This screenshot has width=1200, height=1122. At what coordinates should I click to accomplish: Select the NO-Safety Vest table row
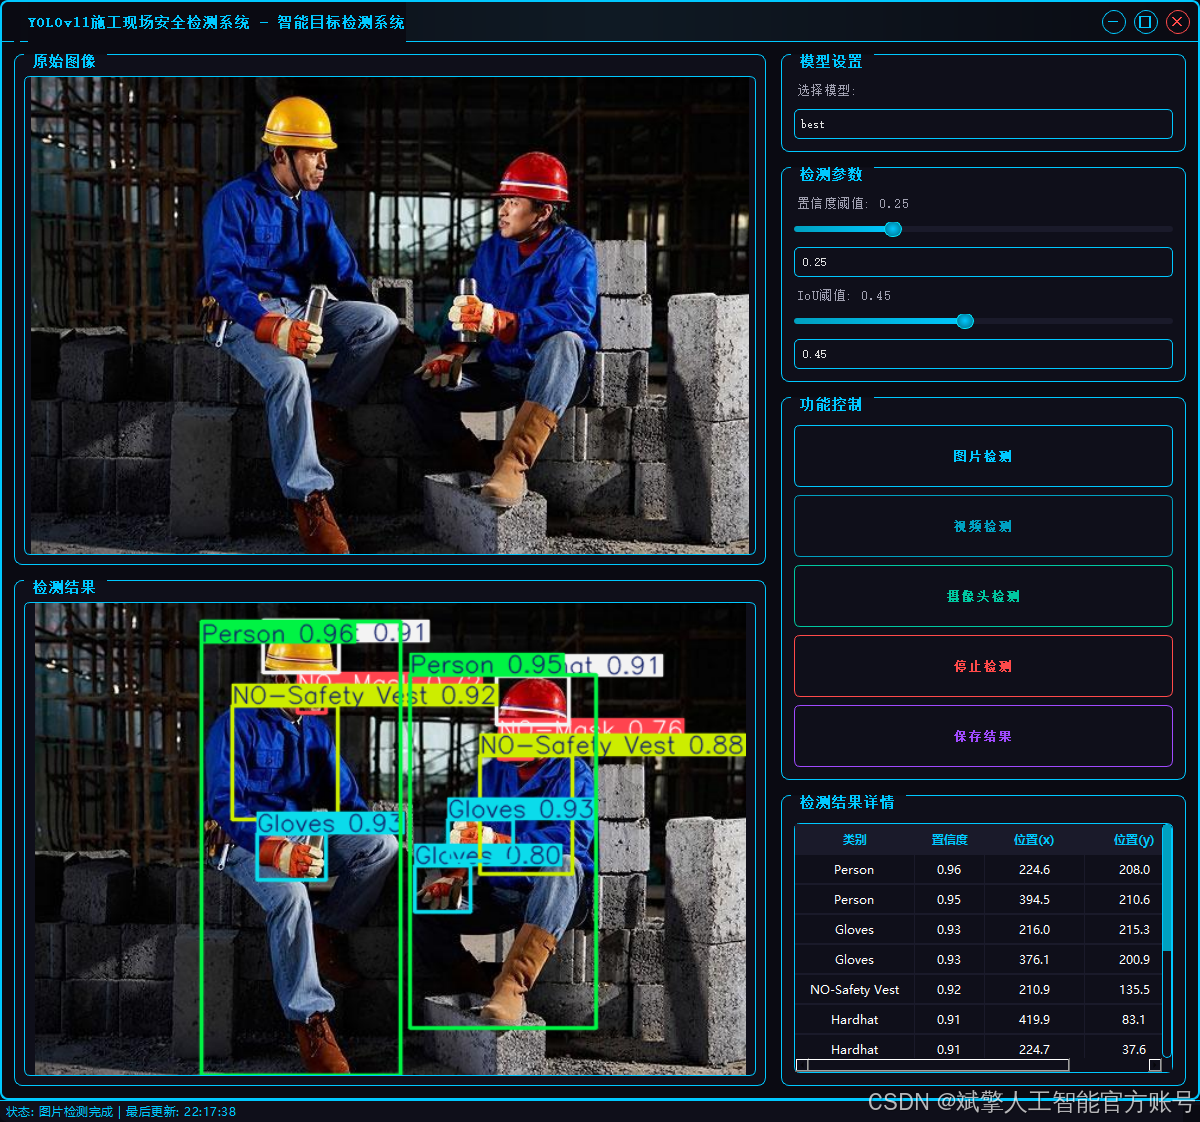coord(978,990)
